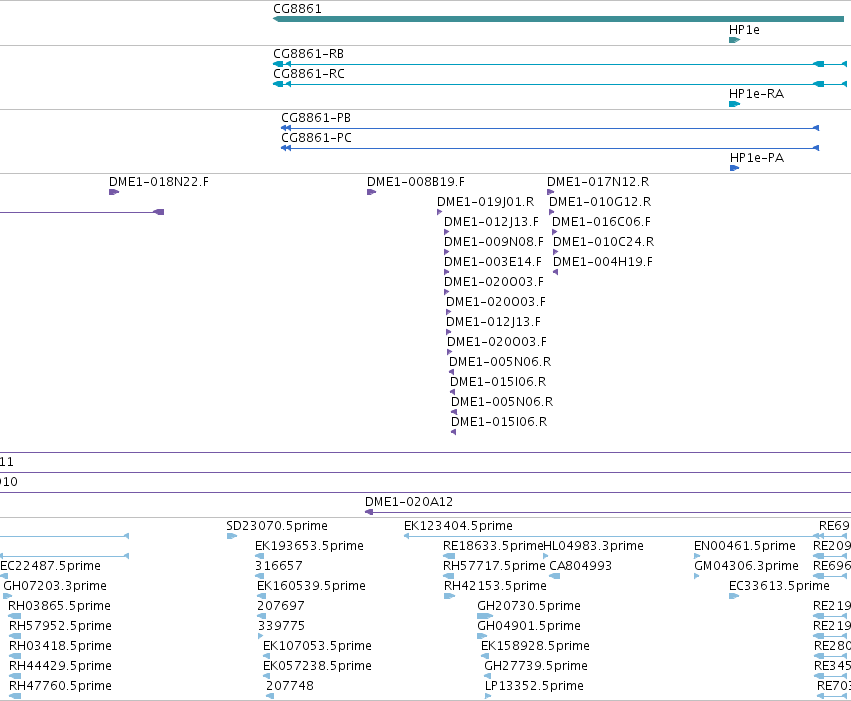Select the EK193653.5prime EST label
Screen dimensions: 851x701
coord(309,546)
